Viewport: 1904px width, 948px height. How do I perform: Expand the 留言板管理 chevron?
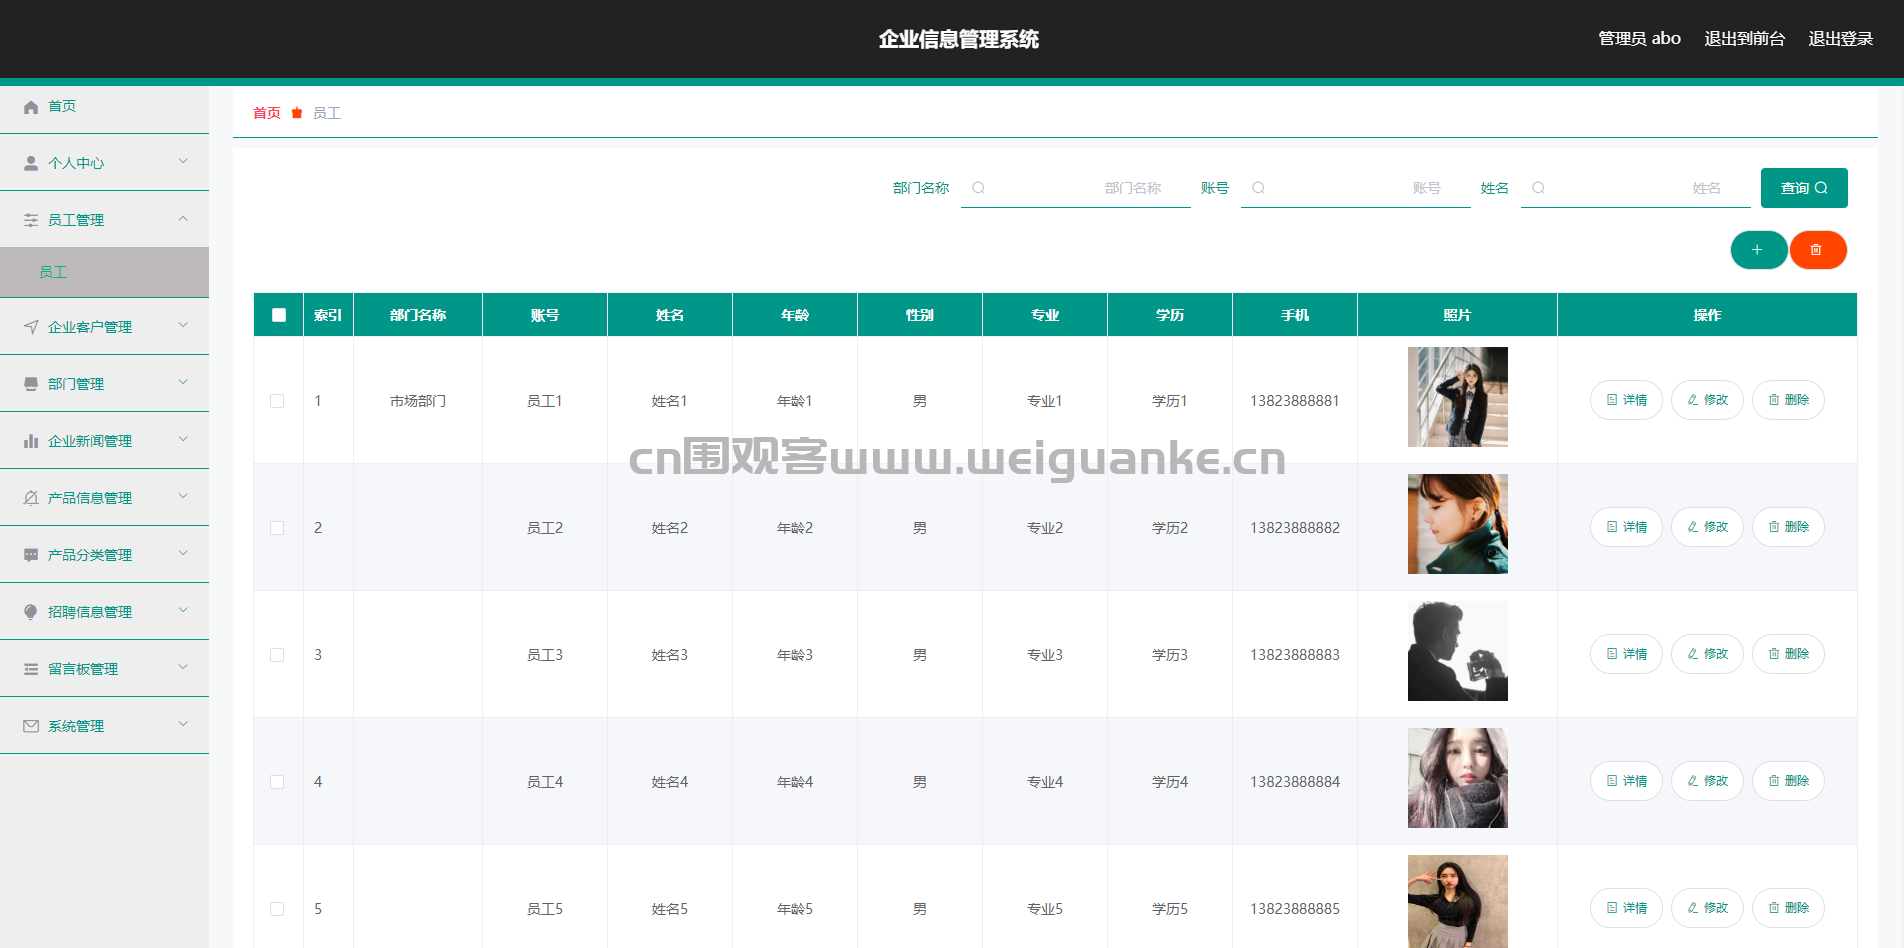[183, 667]
